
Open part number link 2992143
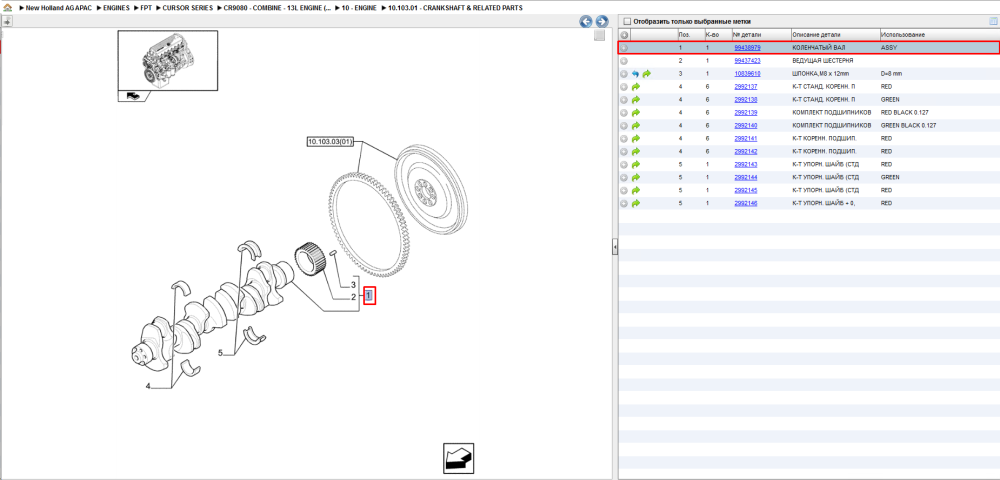746,164
